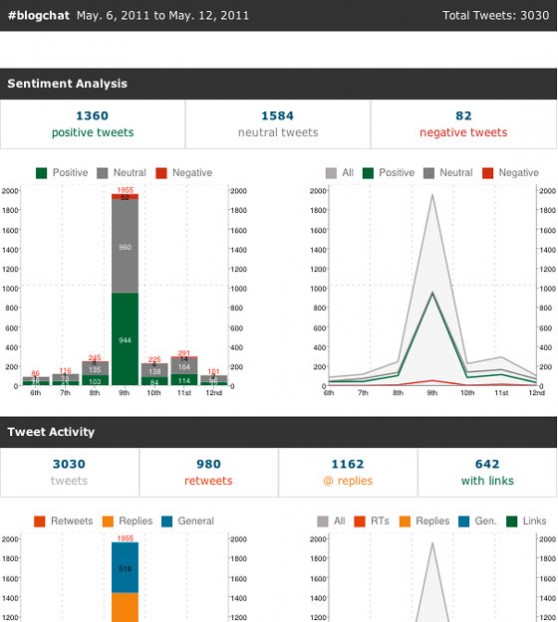Click the gray Neutral swatch in sentiment bar chart legend
The height and width of the screenshot is (622, 558).
102,173
